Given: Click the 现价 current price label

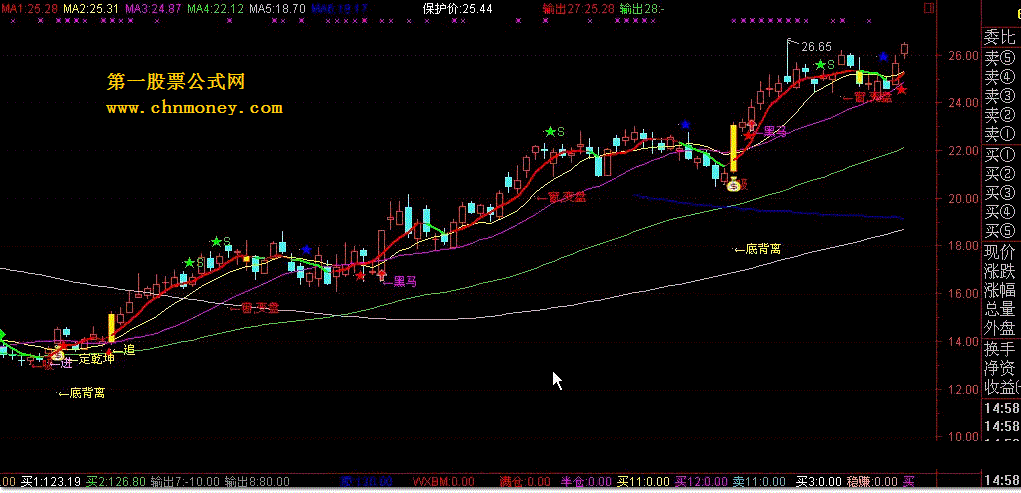Looking at the screenshot, I should [1000, 251].
